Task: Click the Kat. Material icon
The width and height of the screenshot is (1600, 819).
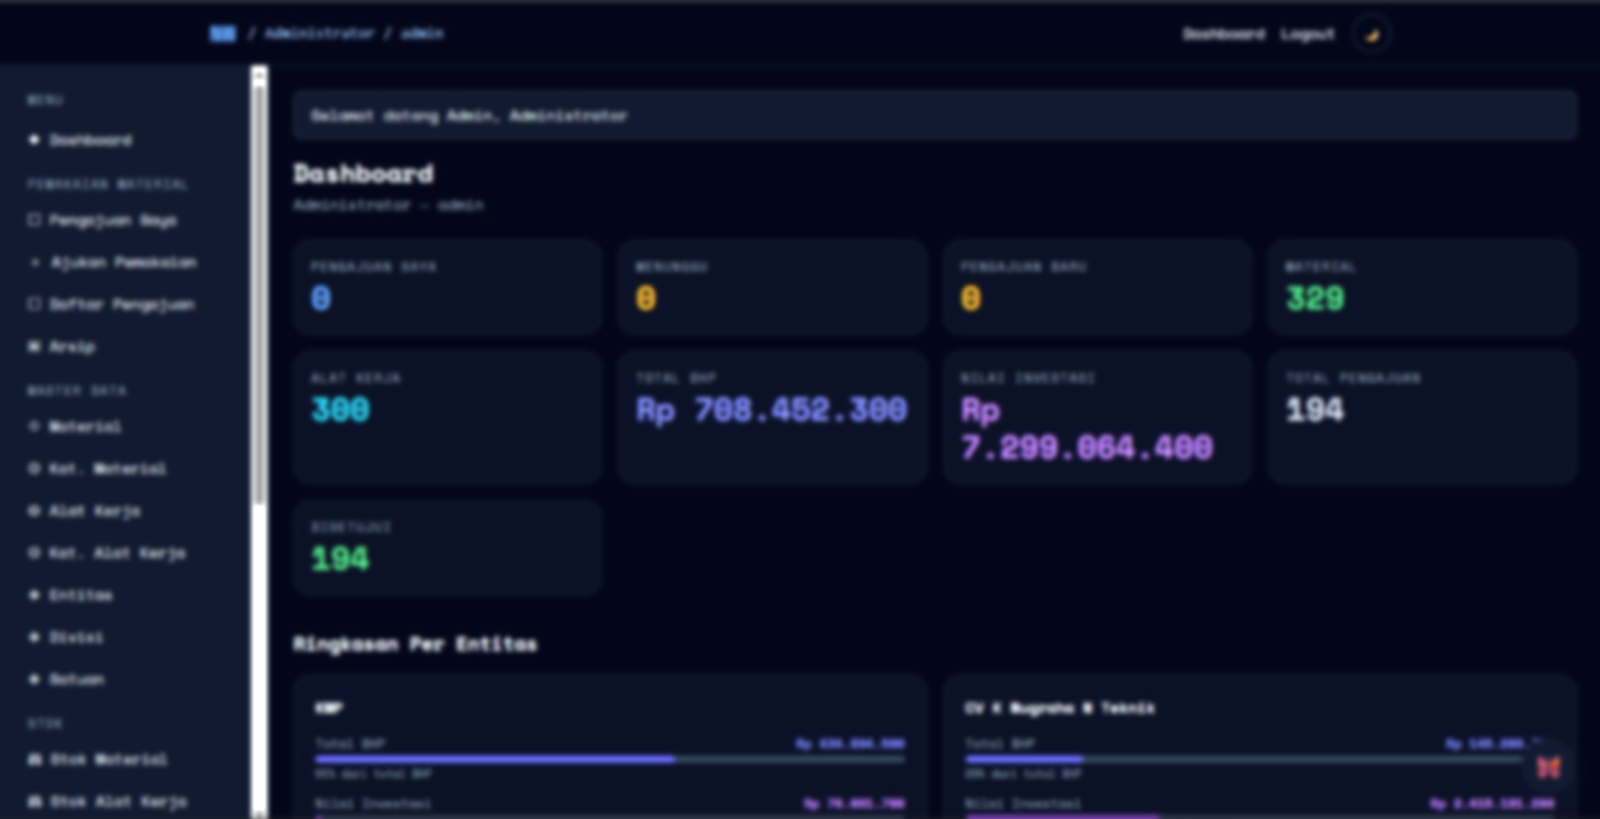Action: pos(34,468)
